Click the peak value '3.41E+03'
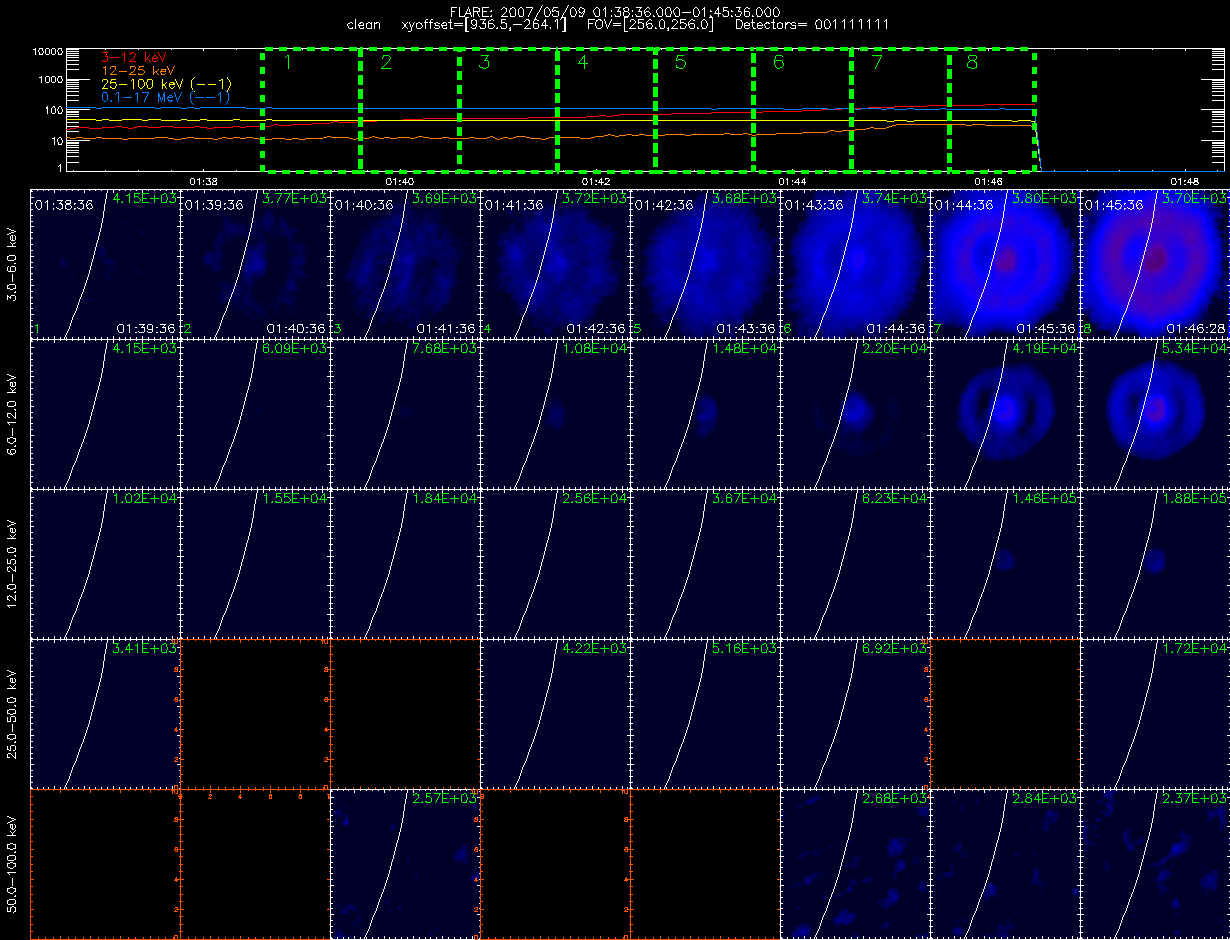 (x=146, y=649)
